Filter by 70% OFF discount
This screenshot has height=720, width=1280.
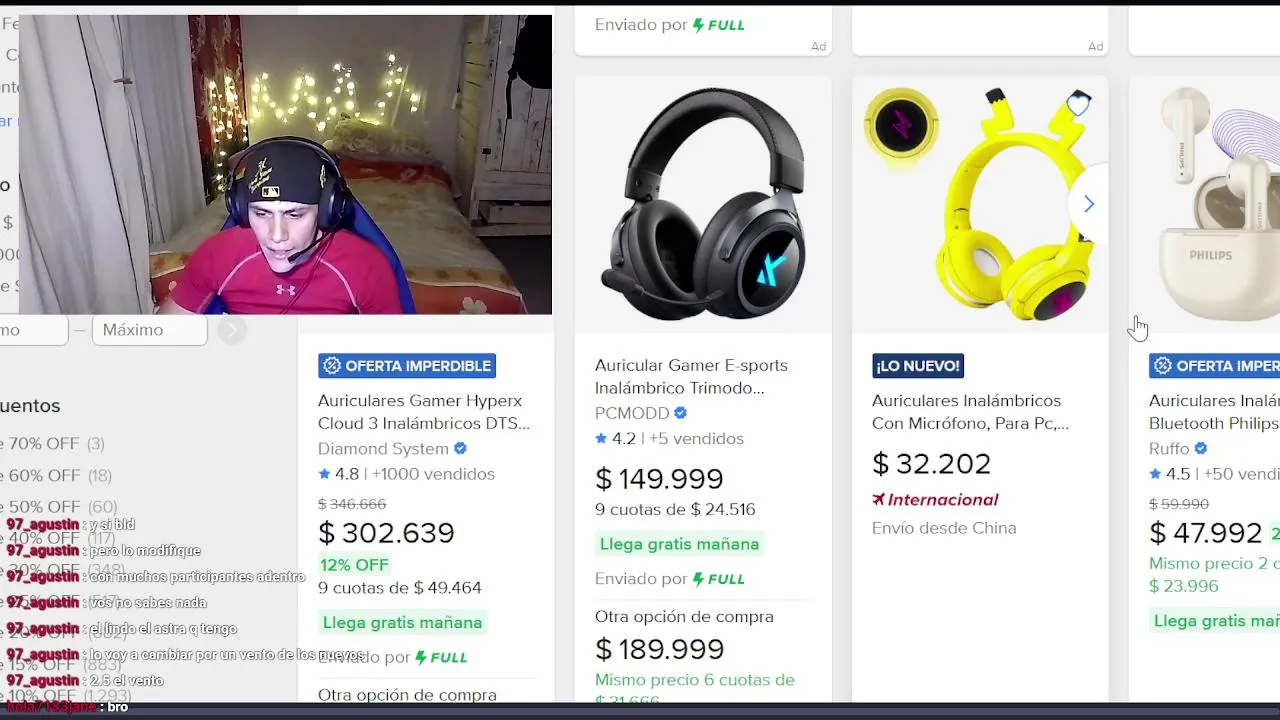(52, 444)
